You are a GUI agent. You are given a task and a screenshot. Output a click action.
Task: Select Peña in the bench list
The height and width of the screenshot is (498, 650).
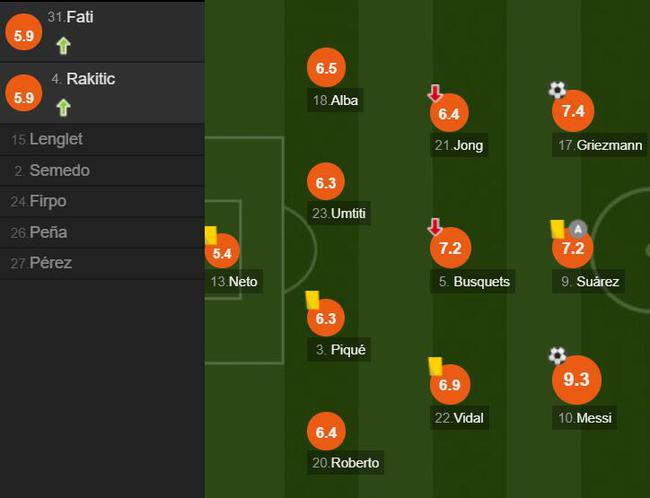48,233
